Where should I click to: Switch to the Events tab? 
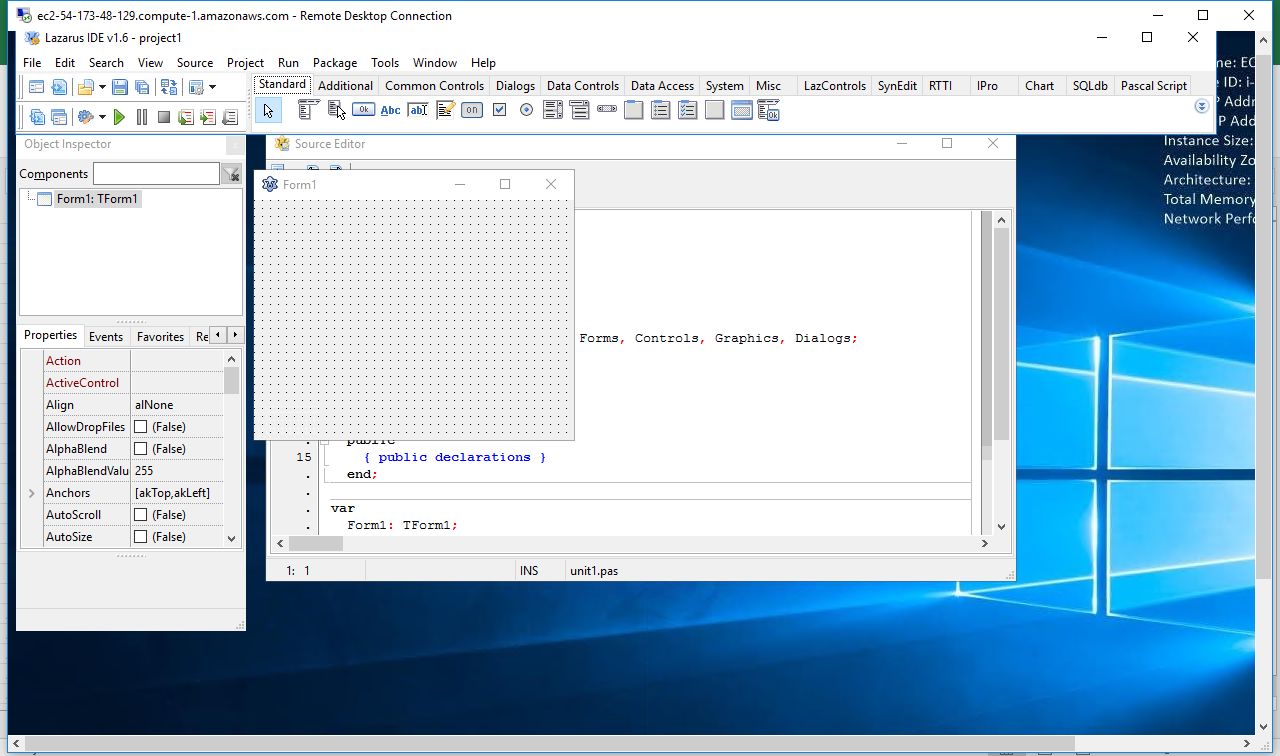click(105, 337)
